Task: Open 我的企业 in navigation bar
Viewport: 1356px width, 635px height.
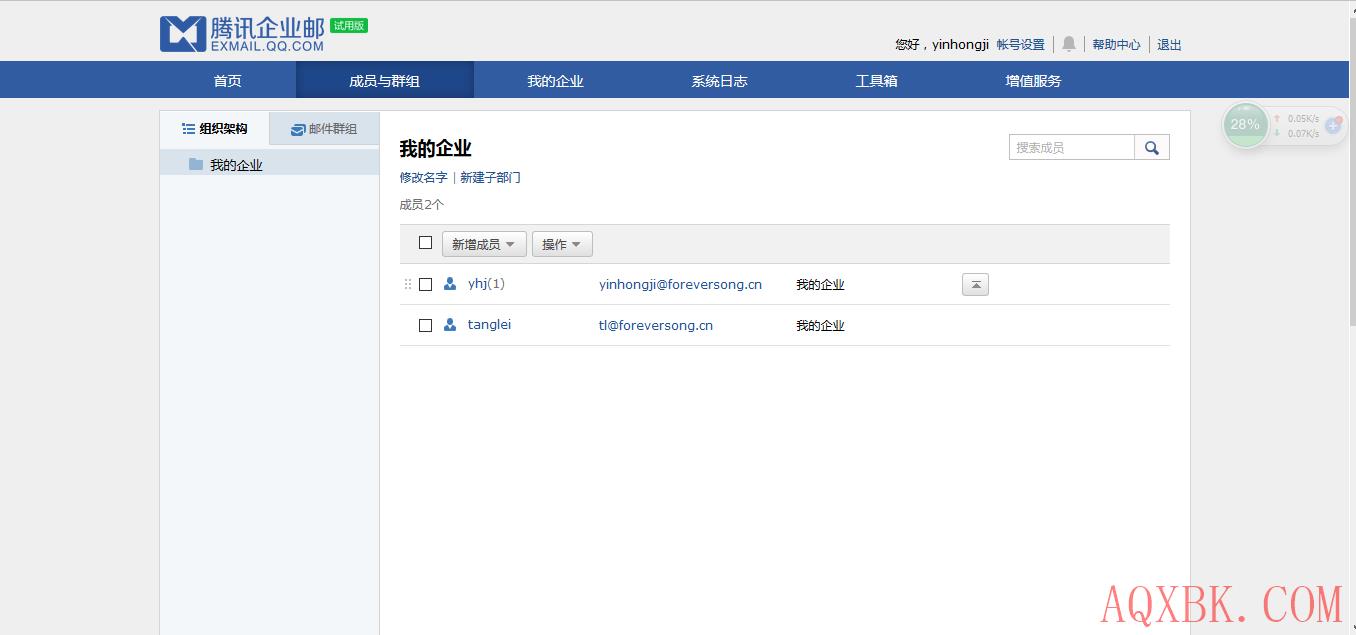Action: pos(555,80)
